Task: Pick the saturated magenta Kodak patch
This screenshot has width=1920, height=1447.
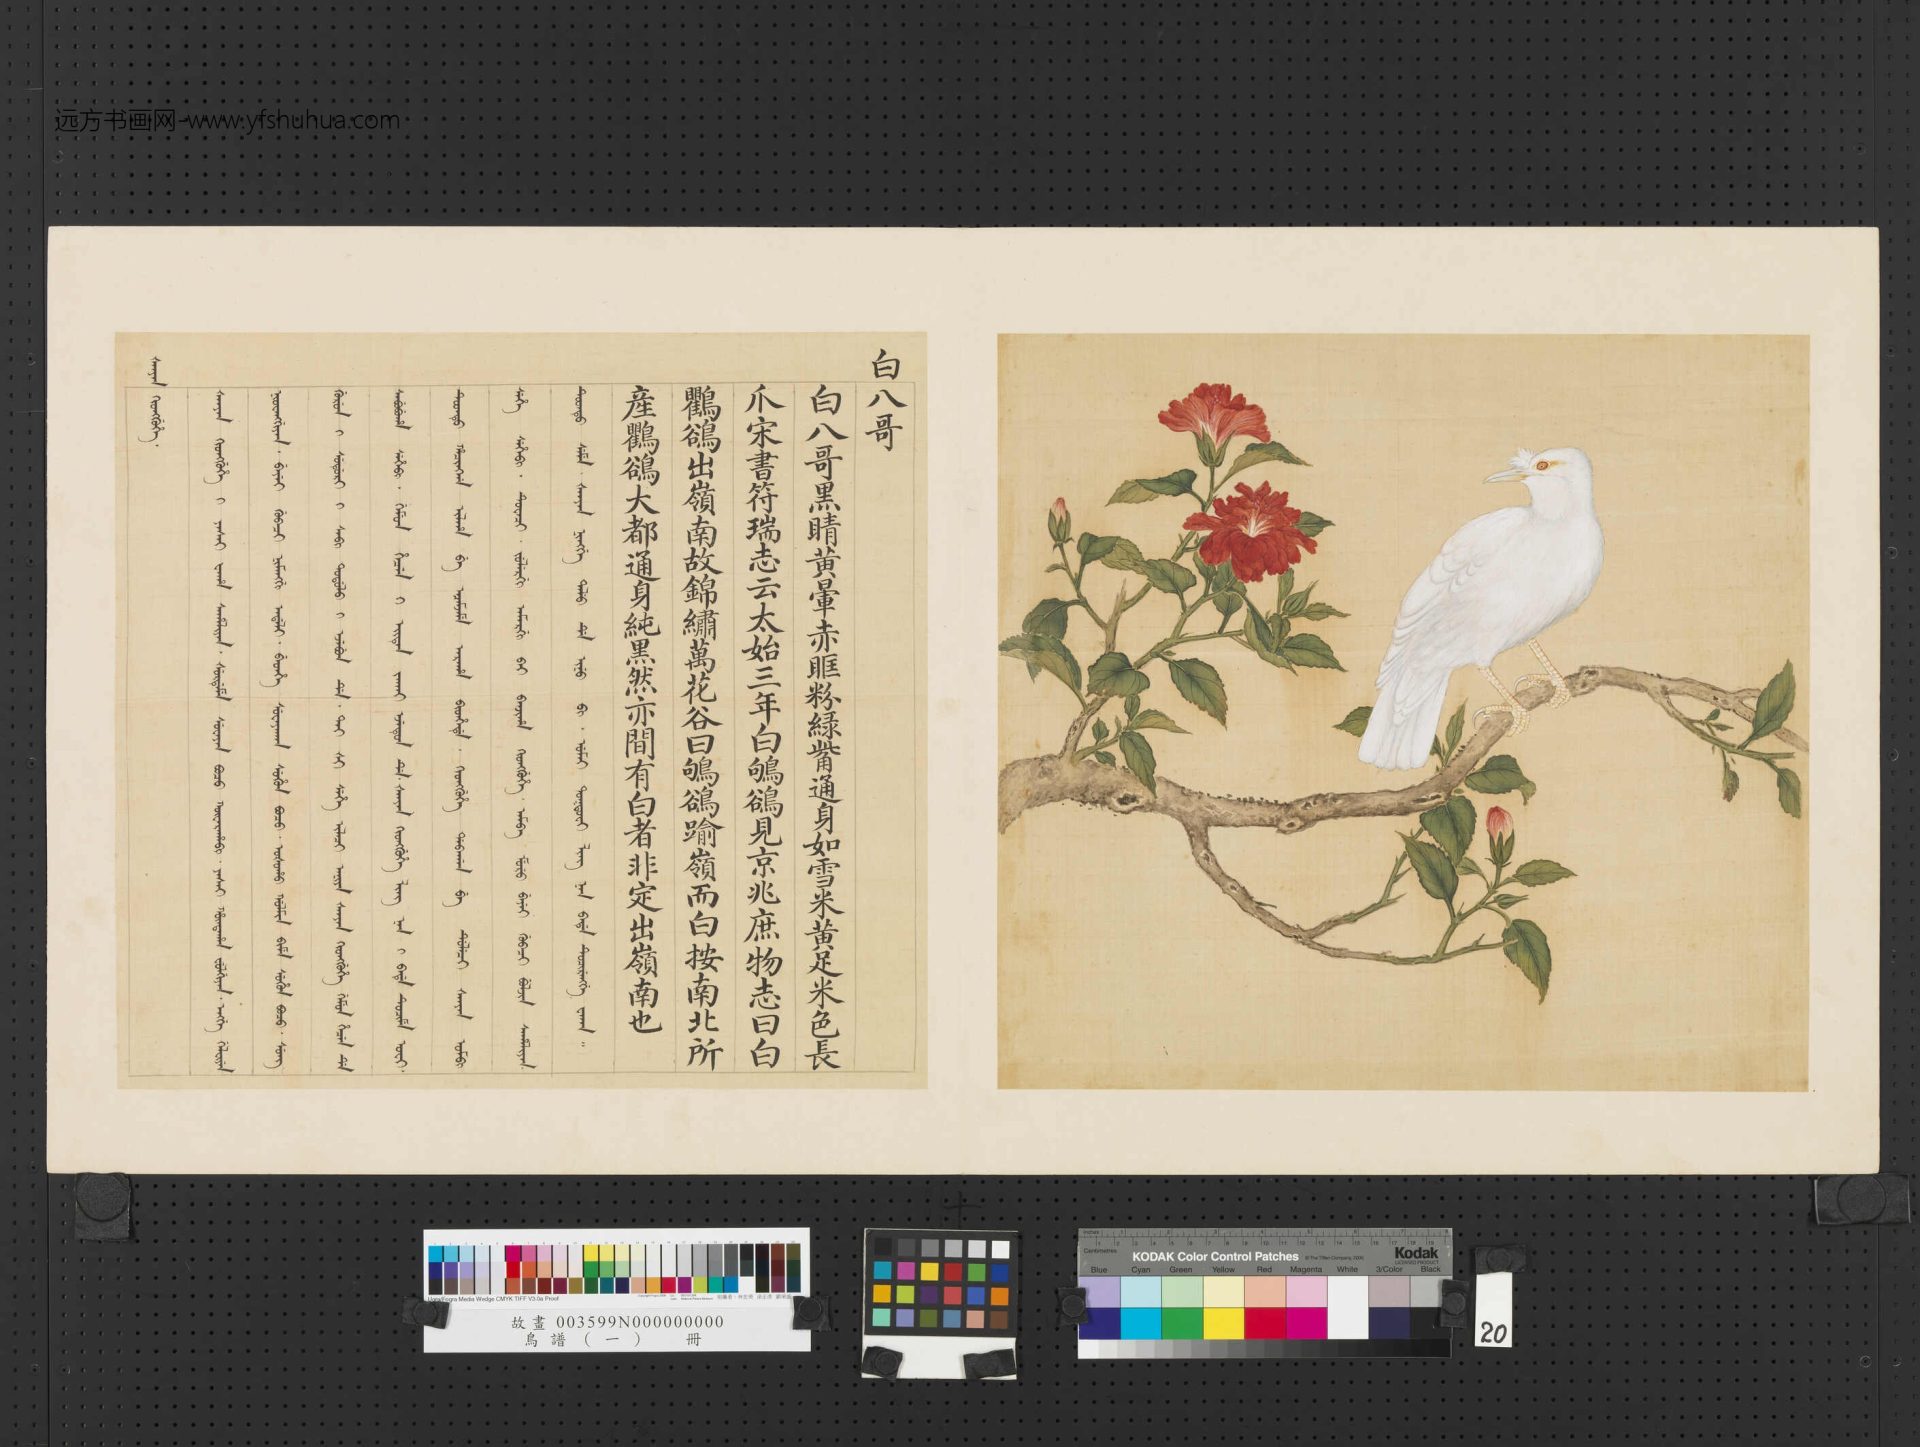Action: pyautogui.click(x=1306, y=1323)
